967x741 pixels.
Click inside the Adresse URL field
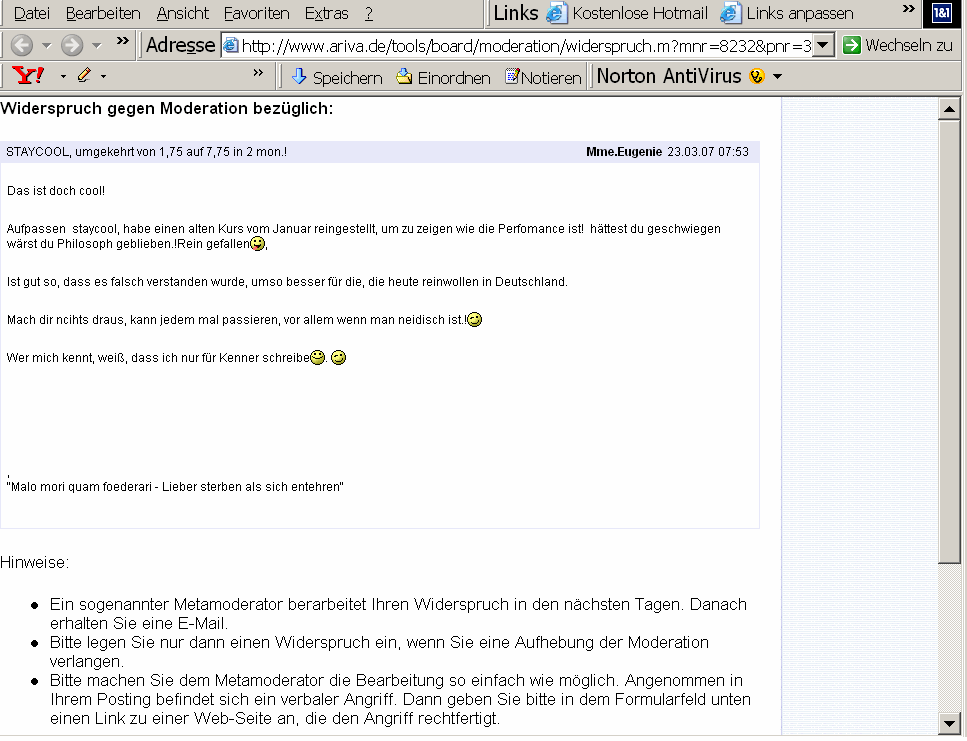coord(500,46)
